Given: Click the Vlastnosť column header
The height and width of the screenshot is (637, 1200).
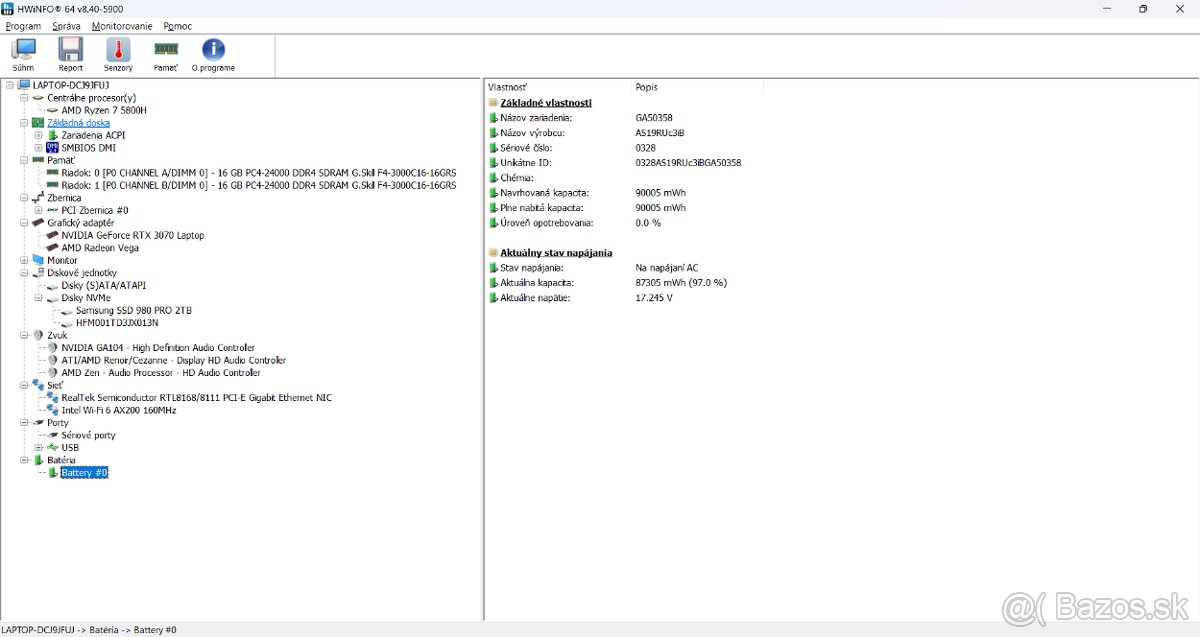Looking at the screenshot, I should [x=507, y=87].
